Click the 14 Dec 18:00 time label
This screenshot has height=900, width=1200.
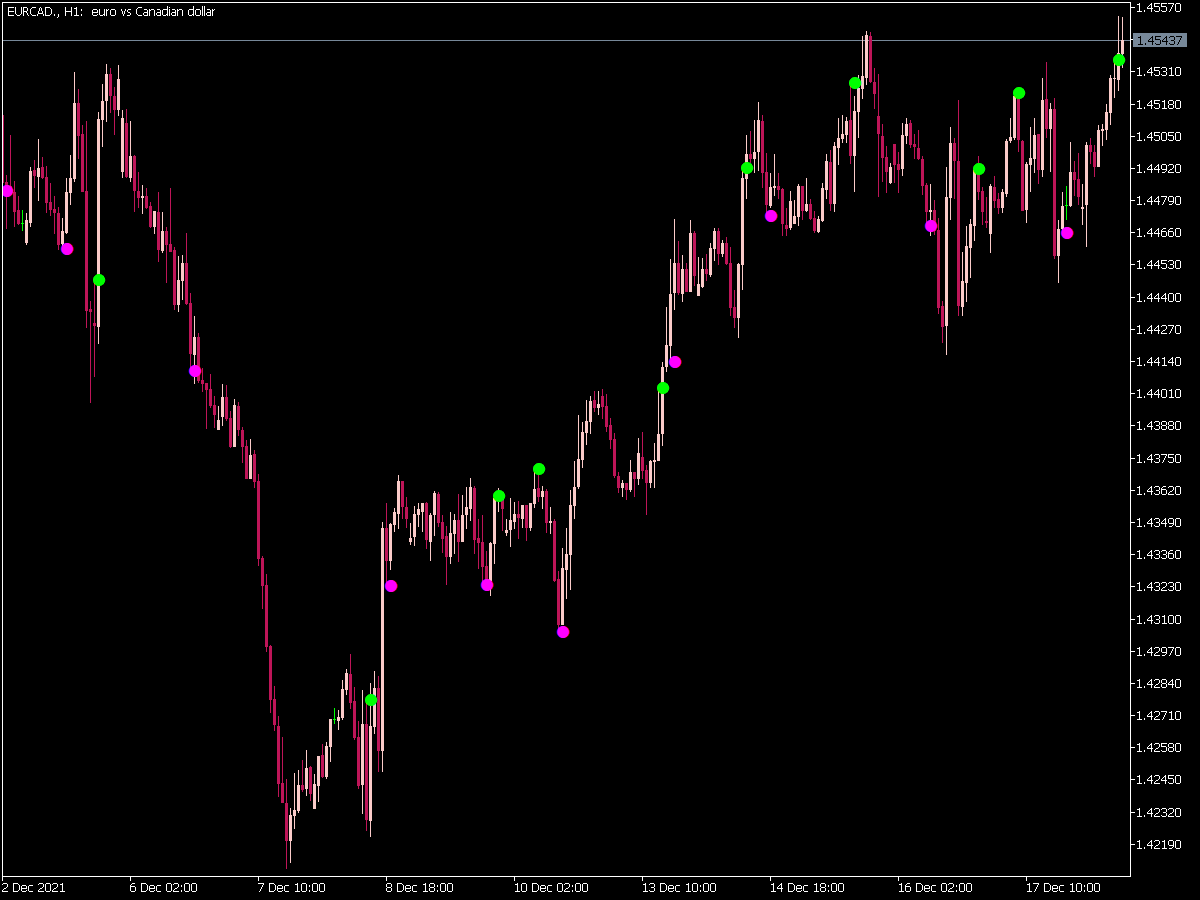tap(807, 887)
